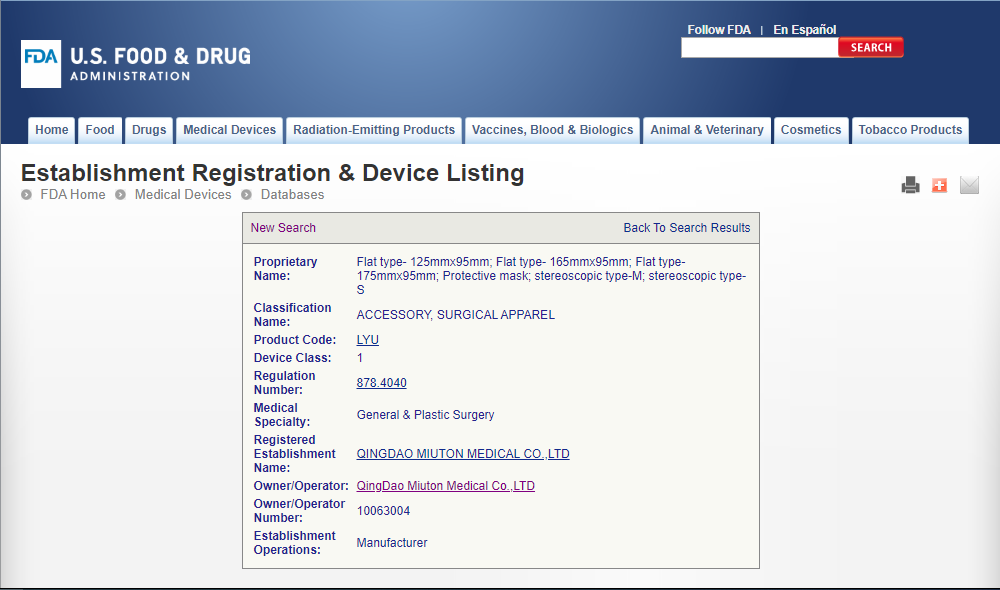Image resolution: width=1000 pixels, height=590 pixels.
Task: Open product code LYU link
Action: pos(367,340)
